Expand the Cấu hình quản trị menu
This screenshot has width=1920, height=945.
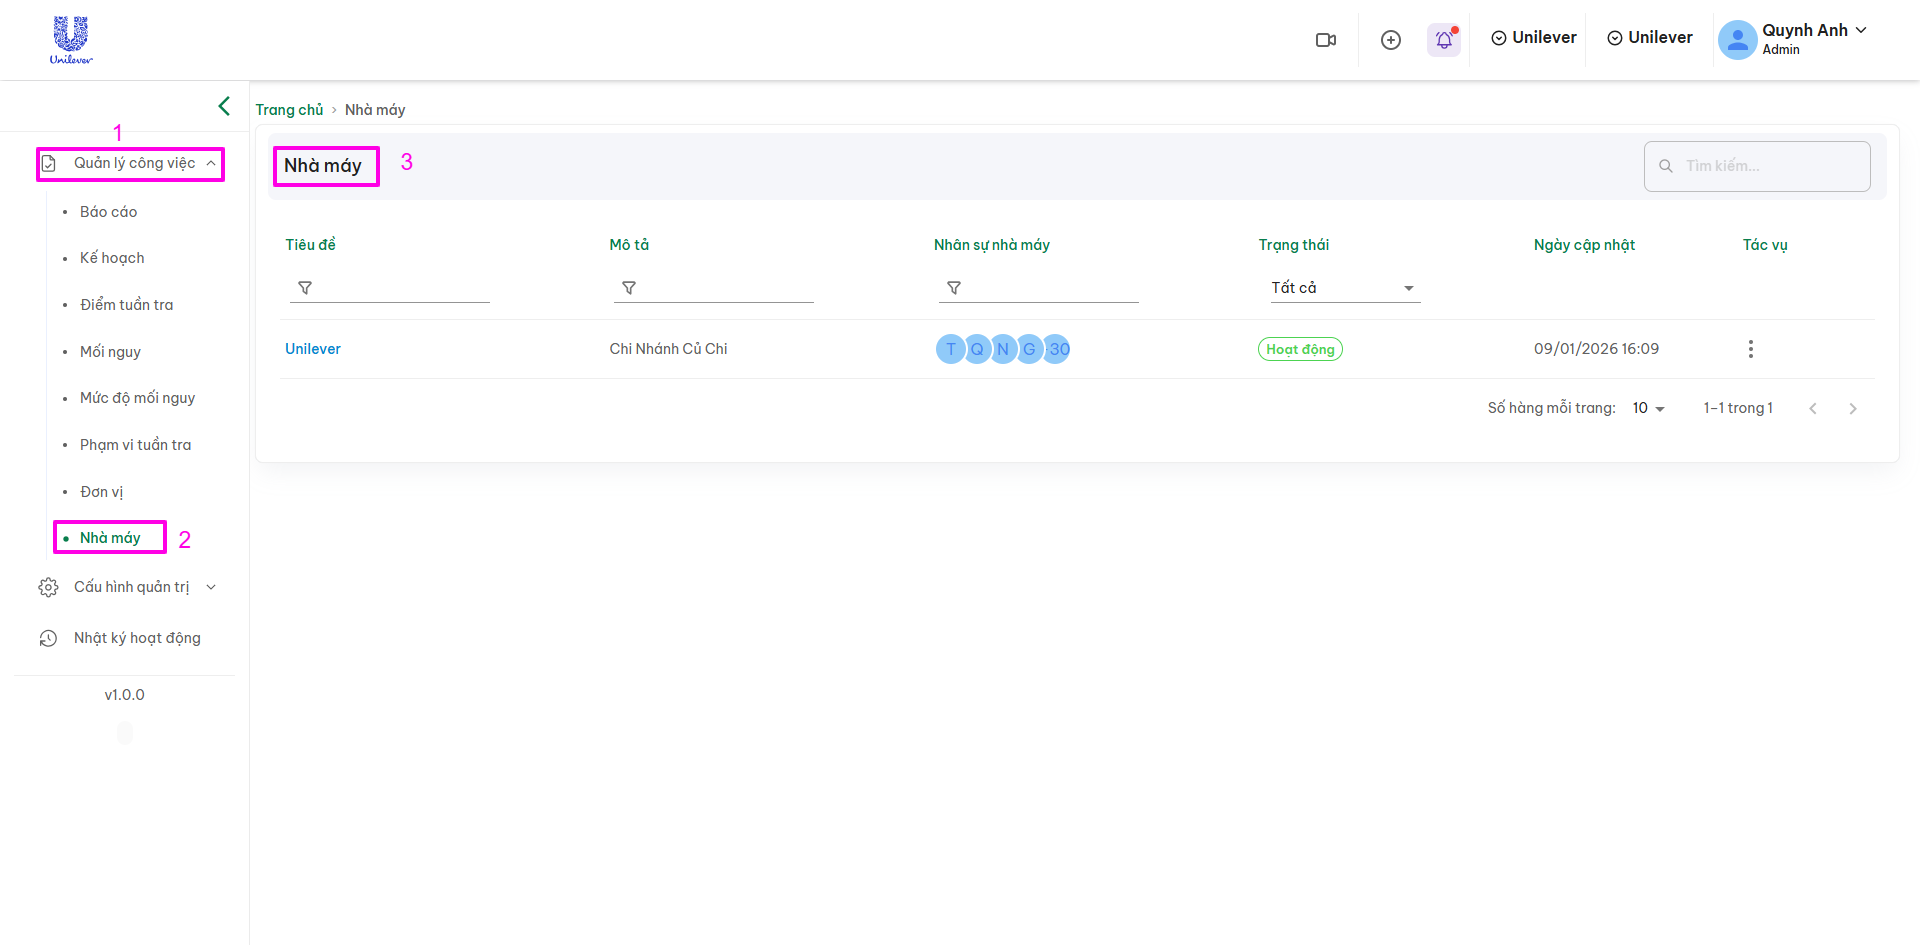tap(131, 587)
